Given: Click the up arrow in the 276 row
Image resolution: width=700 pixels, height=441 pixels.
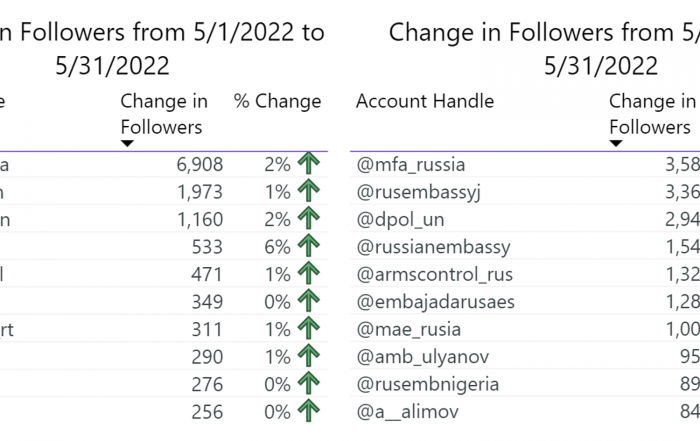Looking at the screenshot, I should click(308, 383).
